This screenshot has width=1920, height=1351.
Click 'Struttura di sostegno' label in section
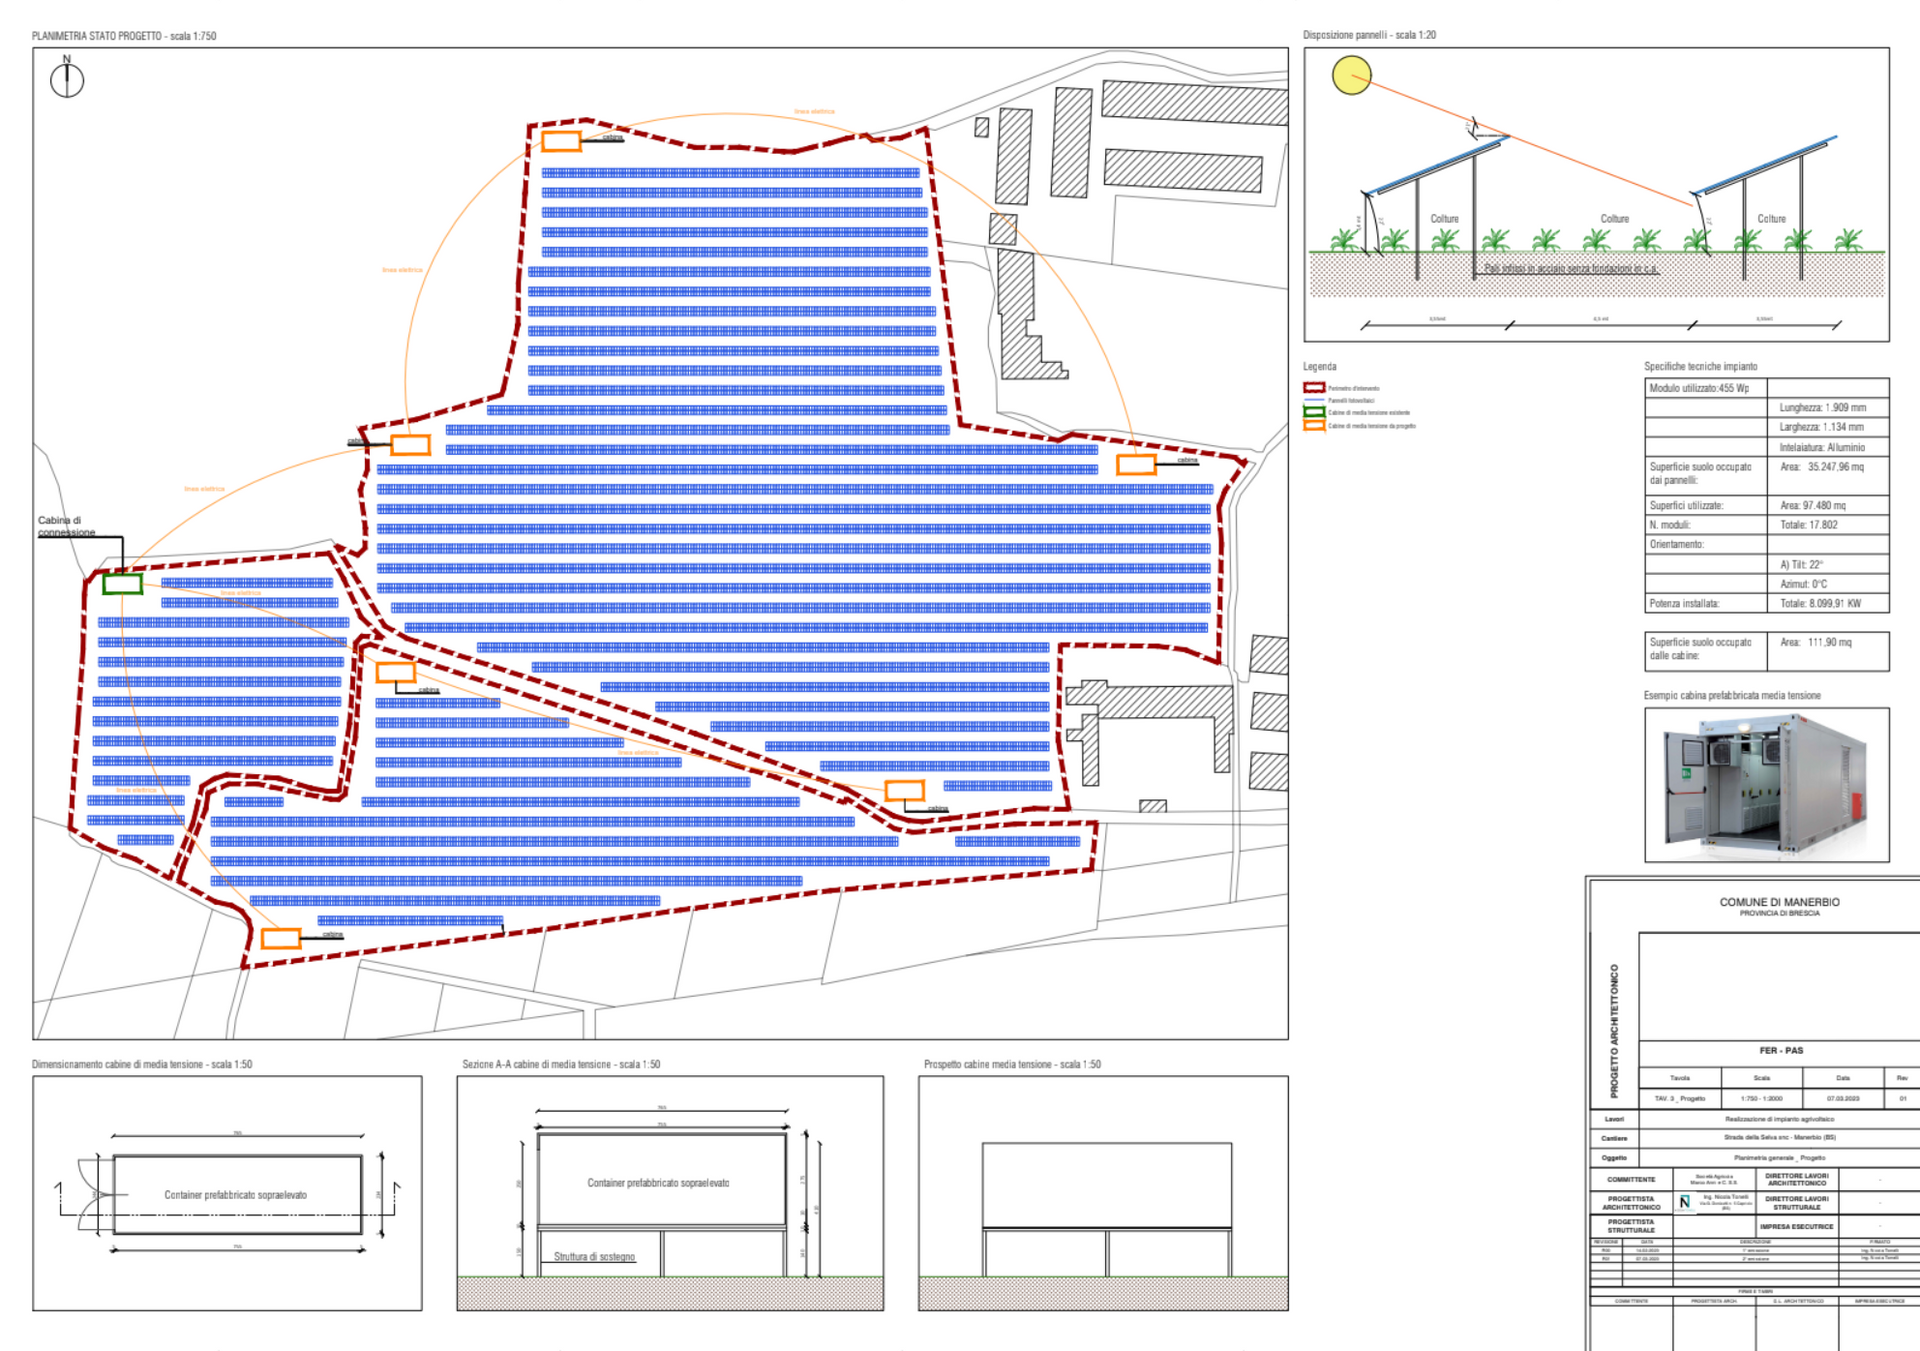pyautogui.click(x=594, y=1257)
